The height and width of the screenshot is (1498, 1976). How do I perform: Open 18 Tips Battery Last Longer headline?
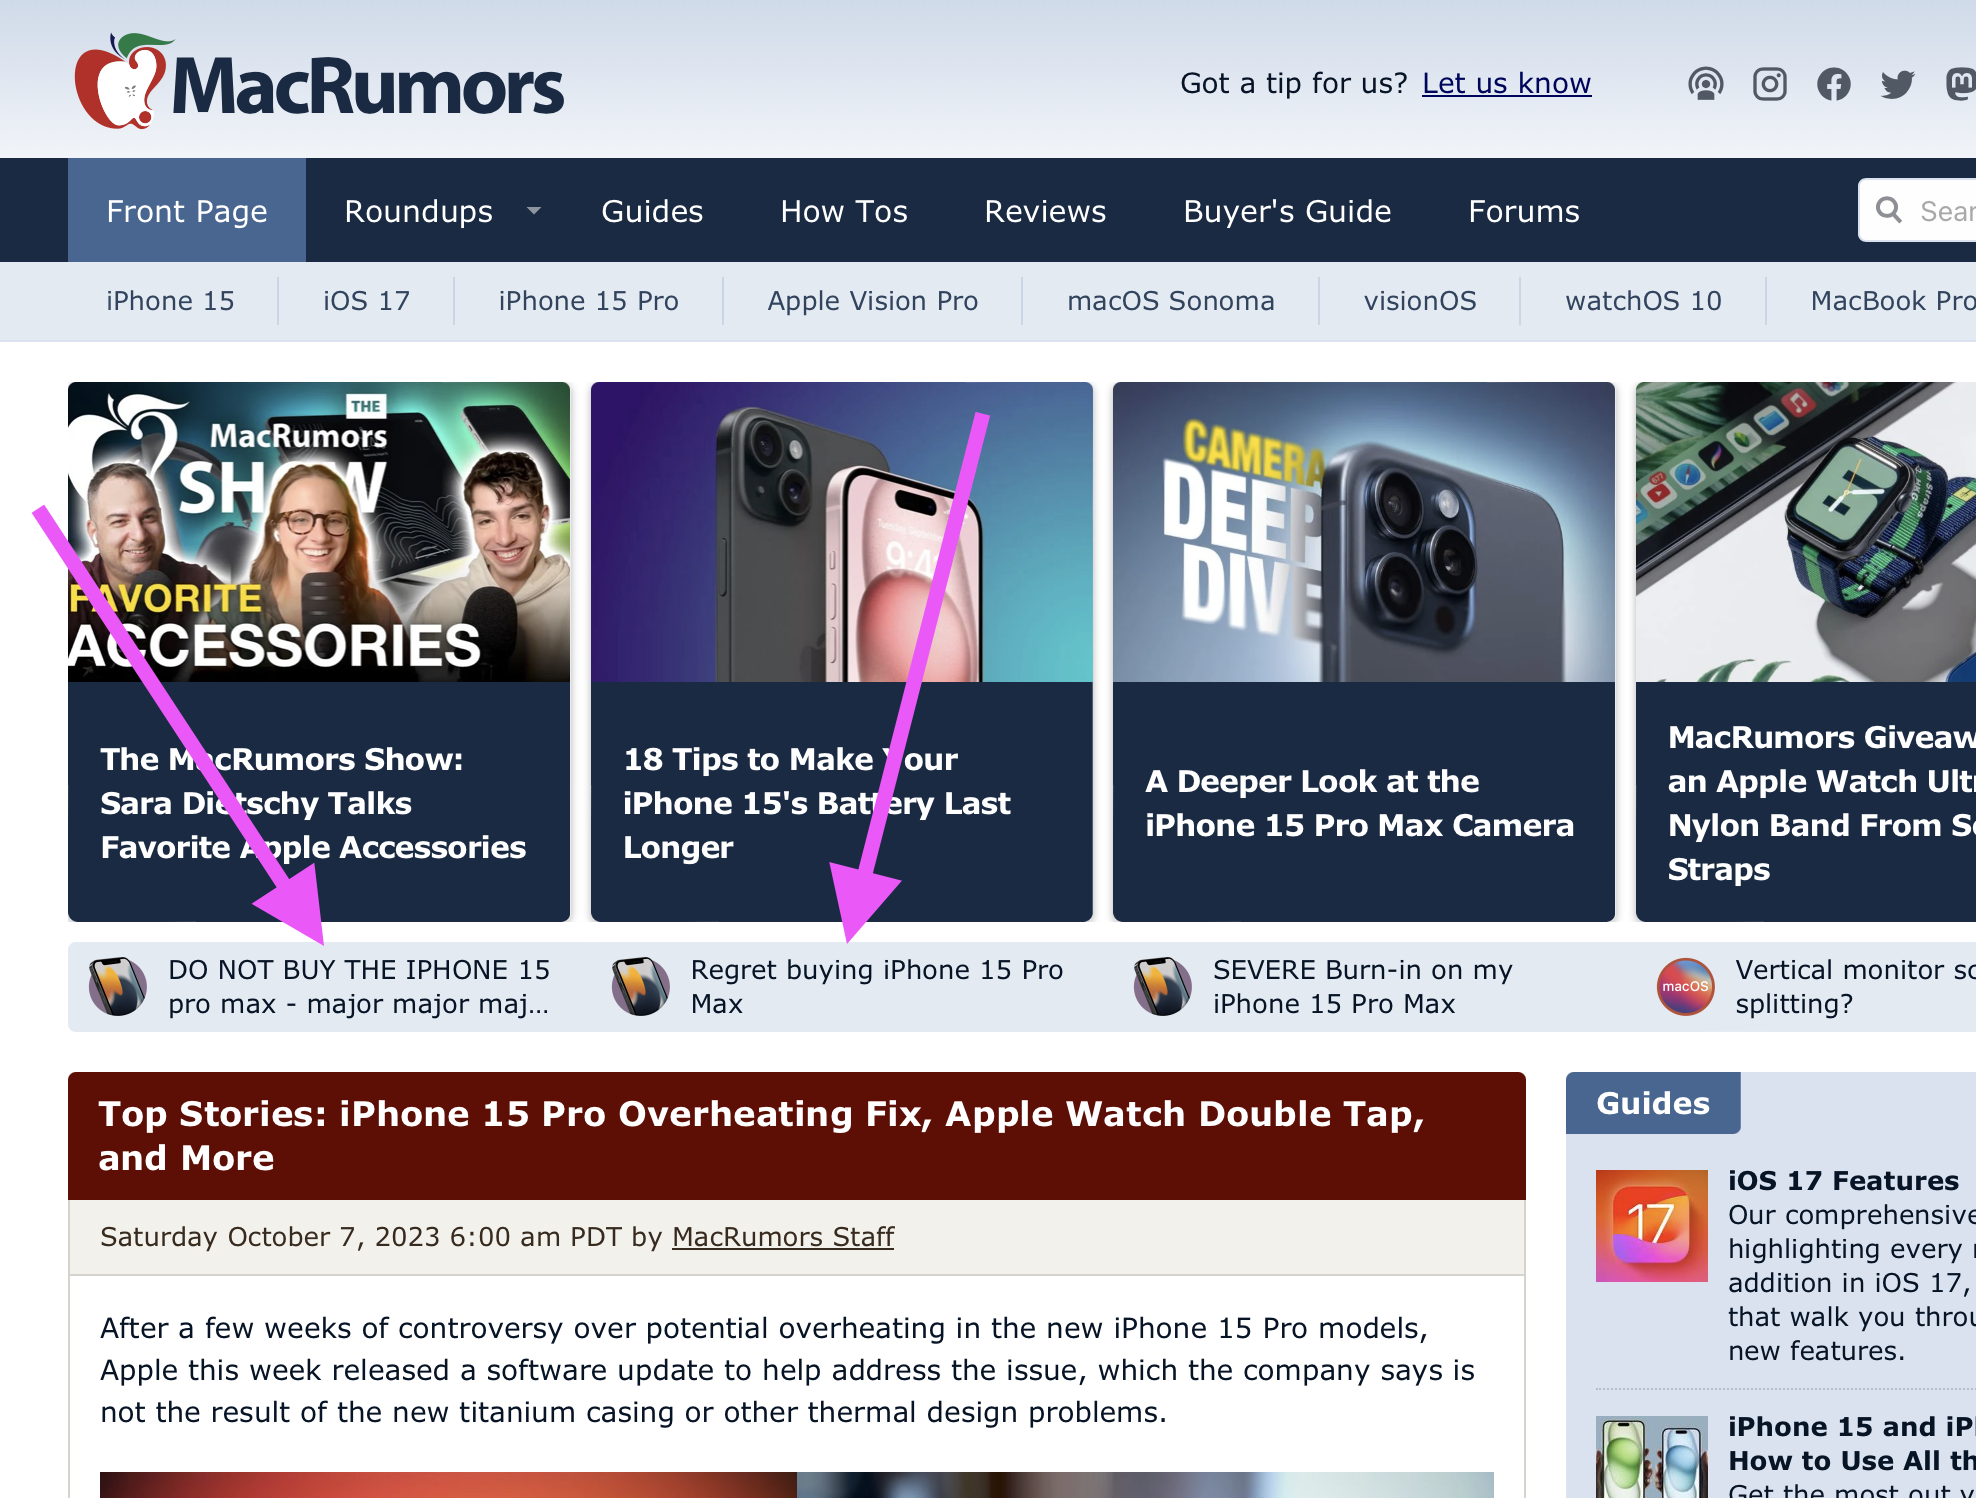[x=817, y=803]
